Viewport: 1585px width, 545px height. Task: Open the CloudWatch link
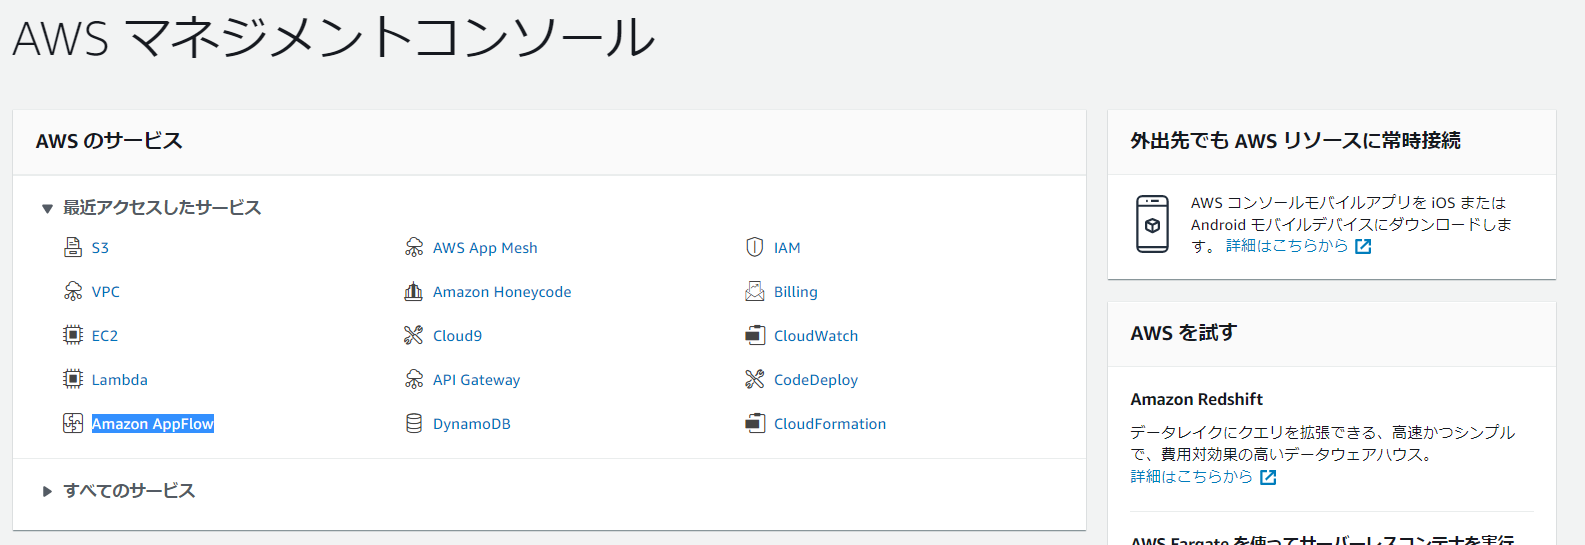815,336
